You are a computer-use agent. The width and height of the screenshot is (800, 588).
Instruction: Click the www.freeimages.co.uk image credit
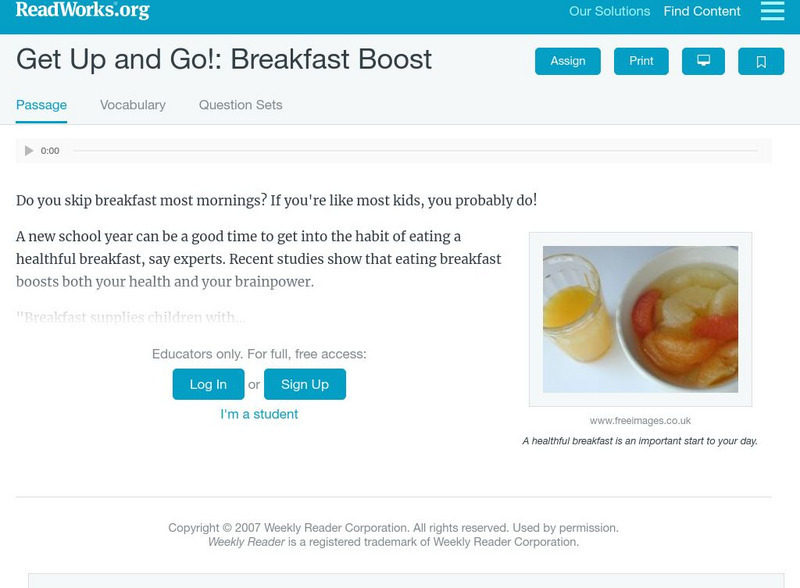[640, 421]
